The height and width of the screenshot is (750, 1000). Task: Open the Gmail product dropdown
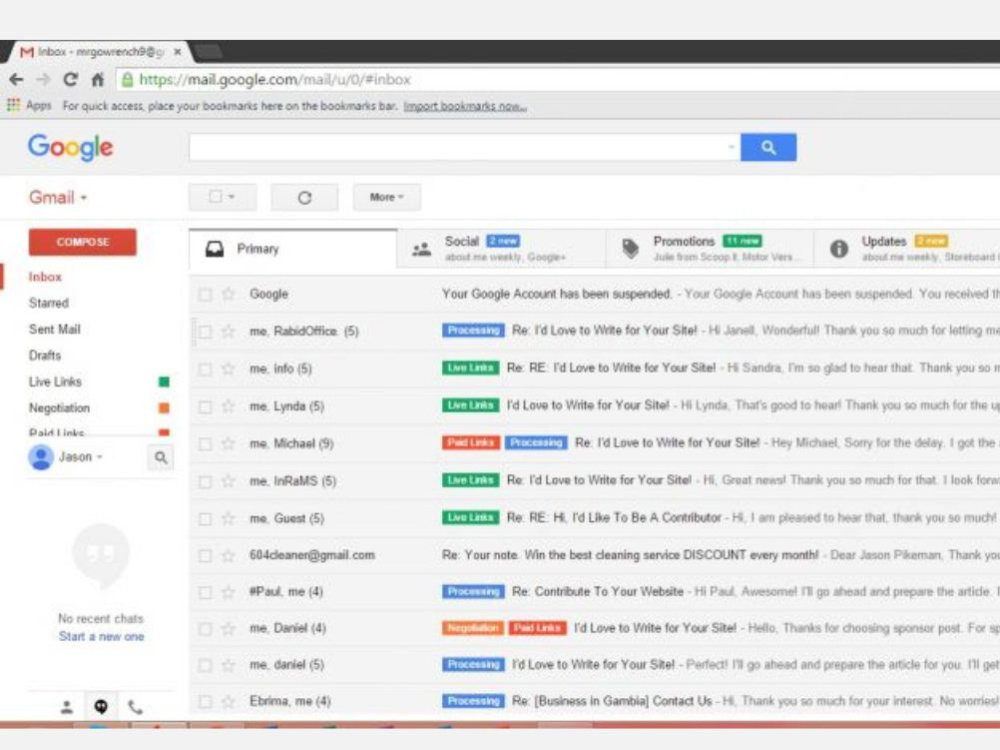coord(57,197)
